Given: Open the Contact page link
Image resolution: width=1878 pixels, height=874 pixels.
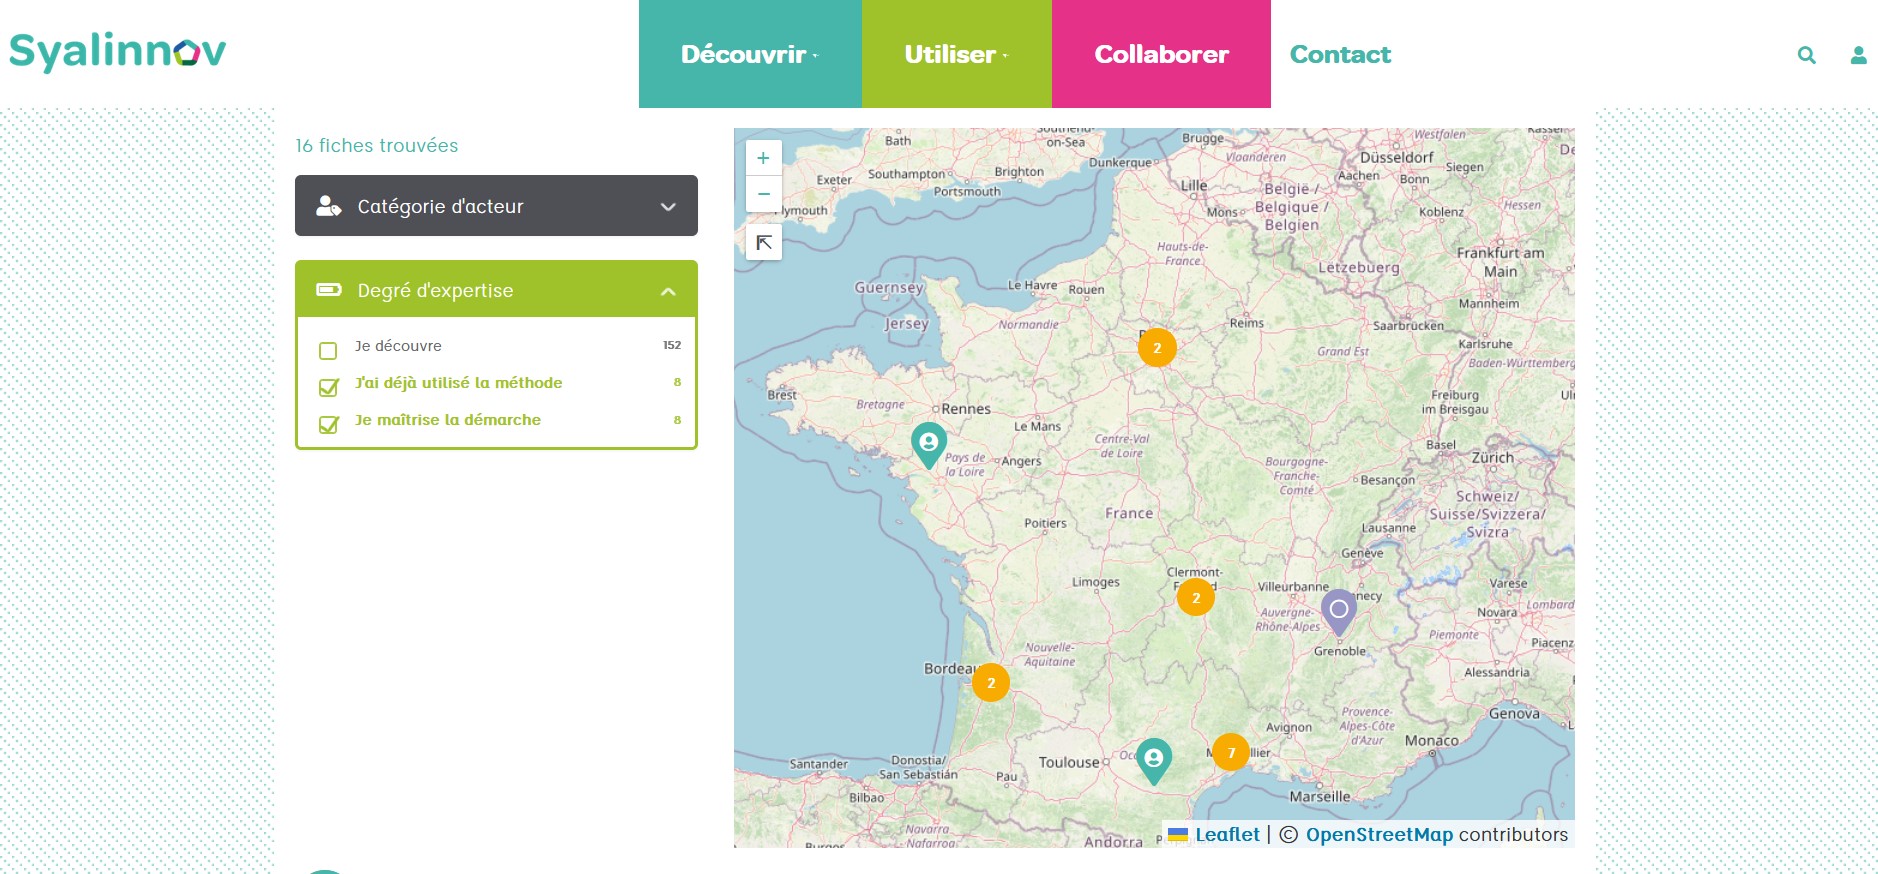Looking at the screenshot, I should click(x=1340, y=54).
